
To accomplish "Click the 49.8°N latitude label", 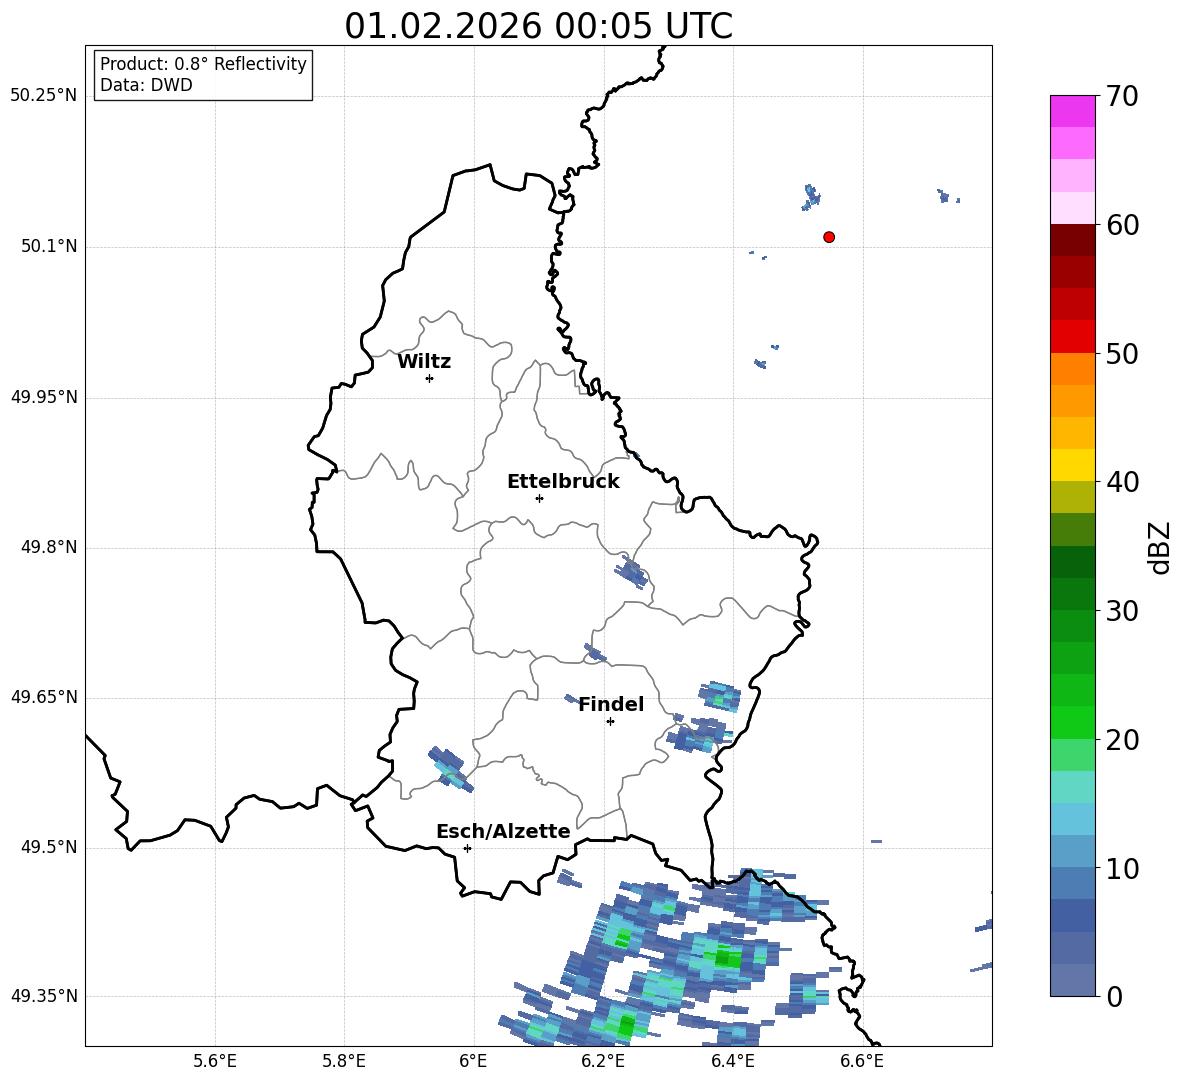I will 50,547.
